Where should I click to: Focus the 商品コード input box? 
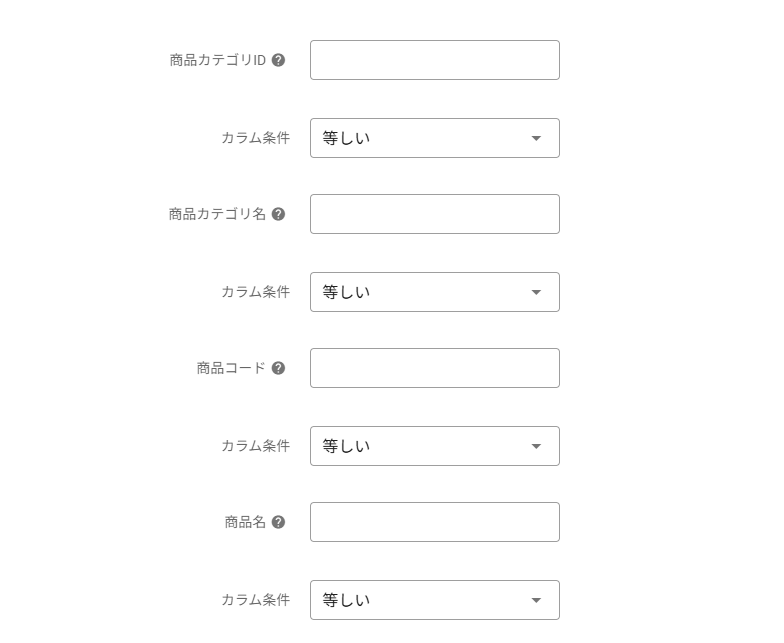(434, 368)
